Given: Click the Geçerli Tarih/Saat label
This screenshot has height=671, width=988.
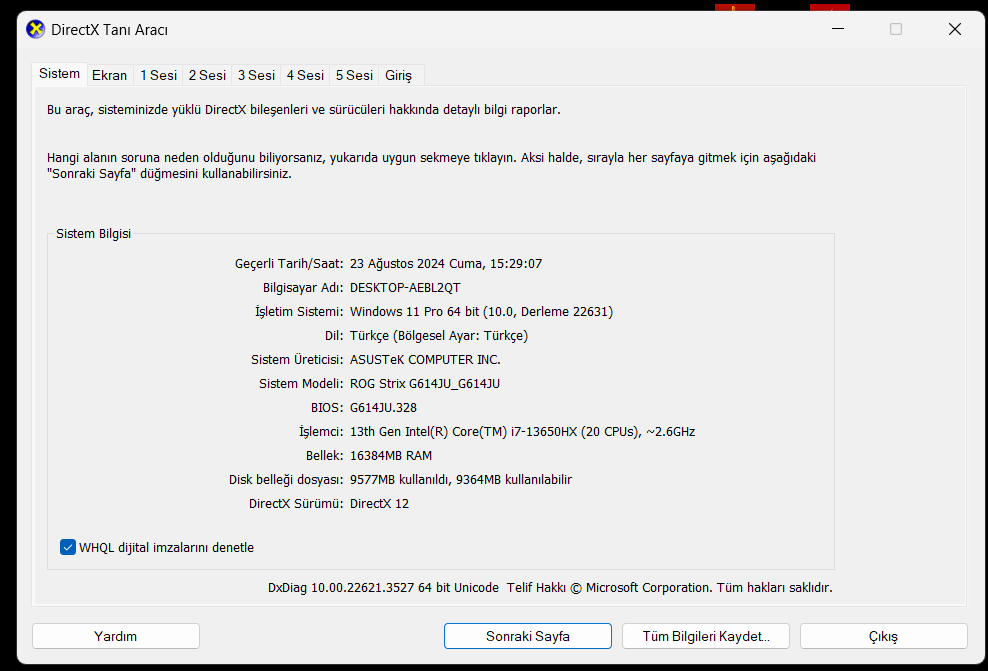Looking at the screenshot, I should 289,263.
